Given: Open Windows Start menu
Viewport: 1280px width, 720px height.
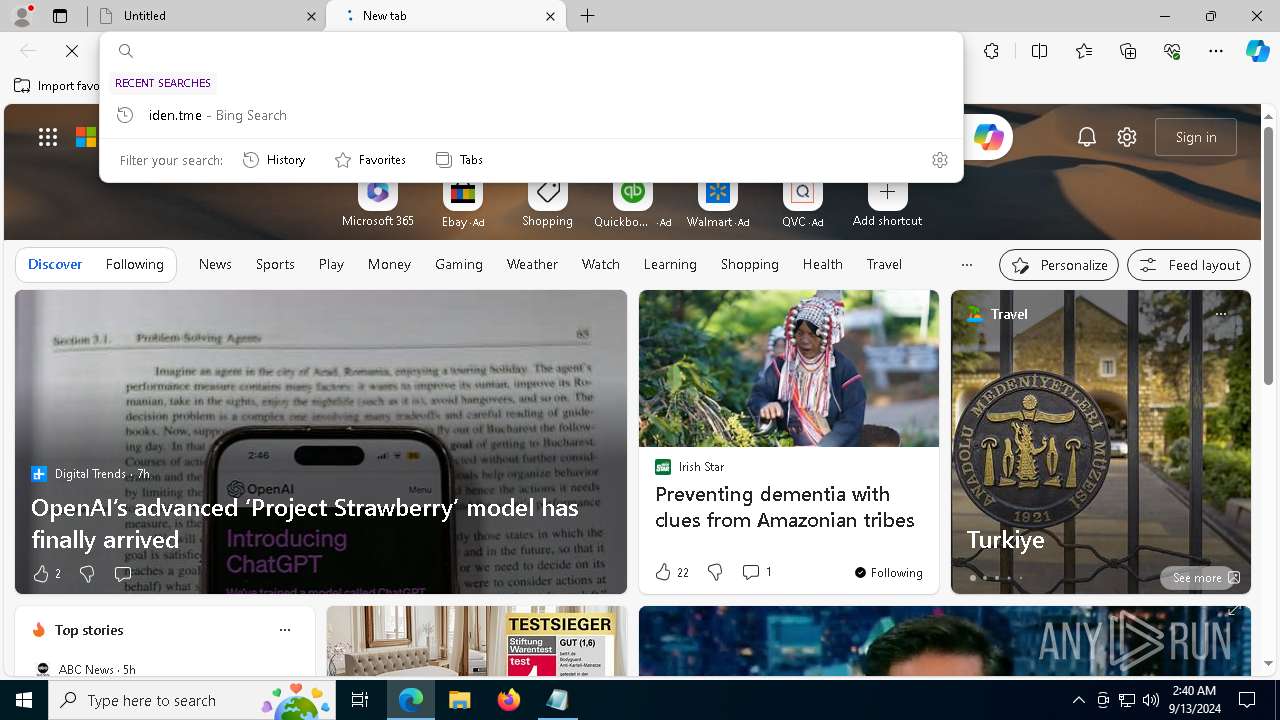Looking at the screenshot, I should point(24,700).
